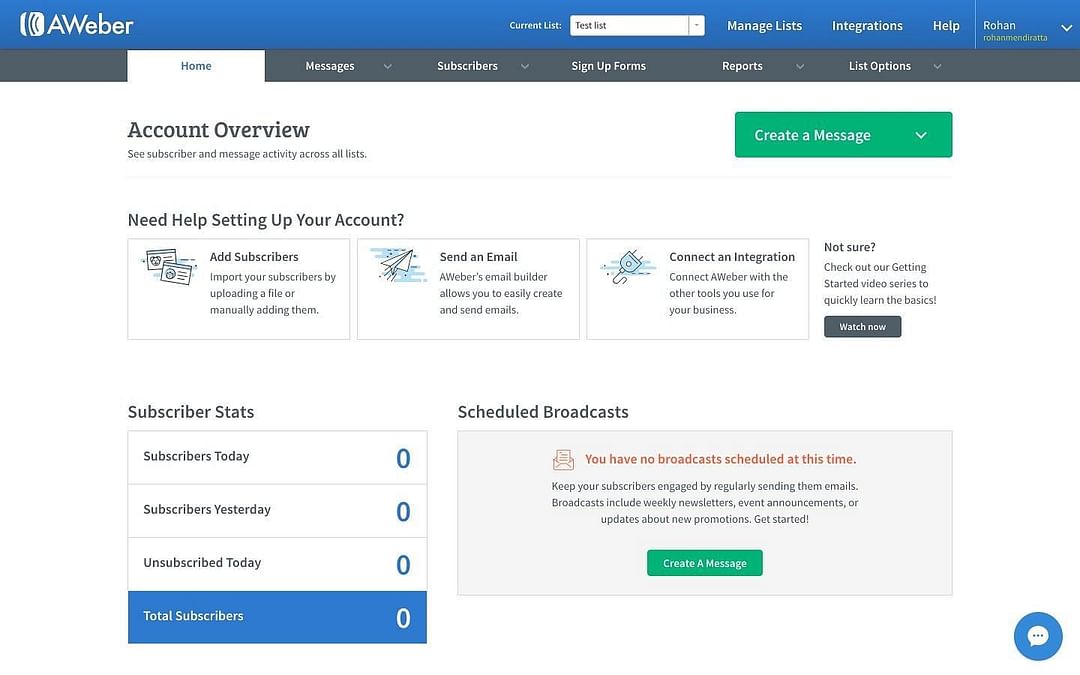
Task: Click the Watch now button
Action: click(x=862, y=326)
